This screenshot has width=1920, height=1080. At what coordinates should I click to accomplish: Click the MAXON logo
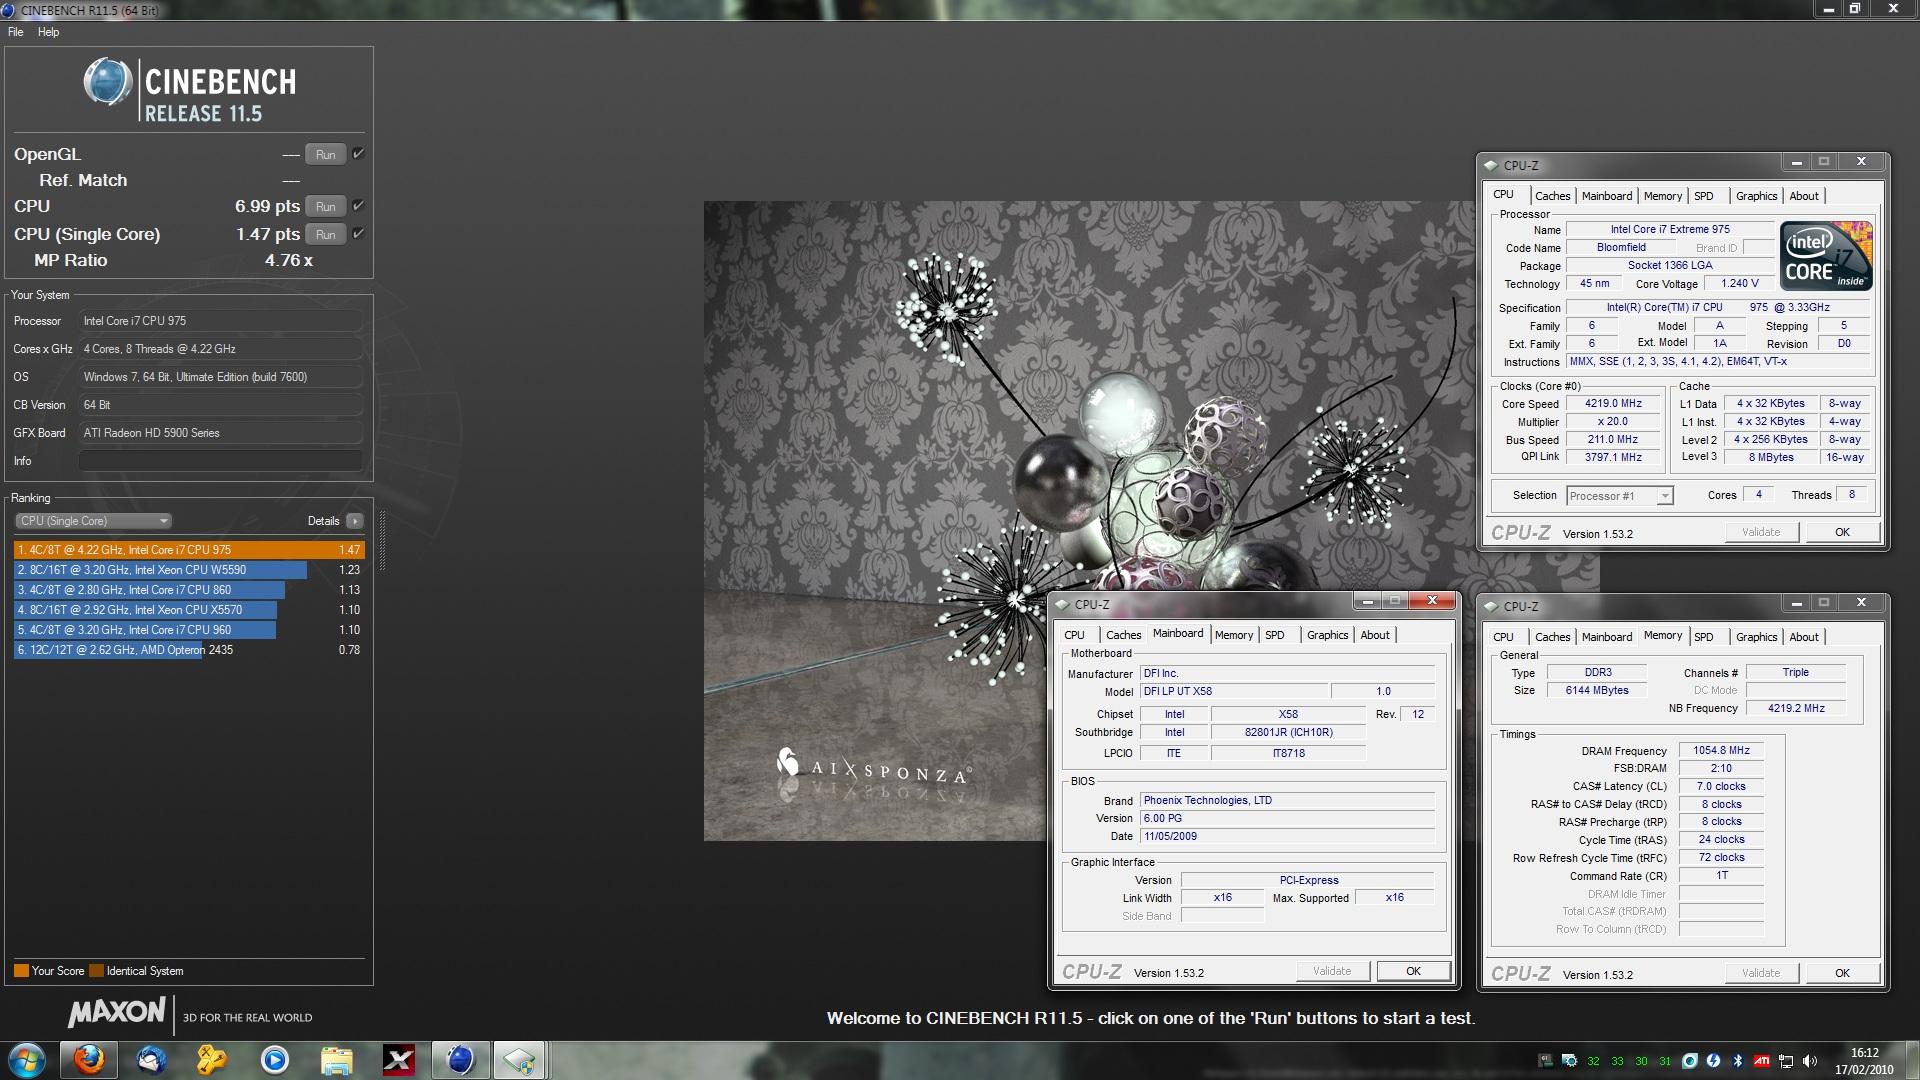pos(116,1013)
